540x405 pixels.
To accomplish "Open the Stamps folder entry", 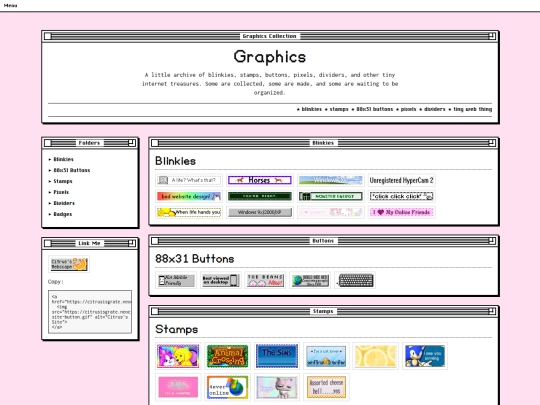I will (63, 181).
